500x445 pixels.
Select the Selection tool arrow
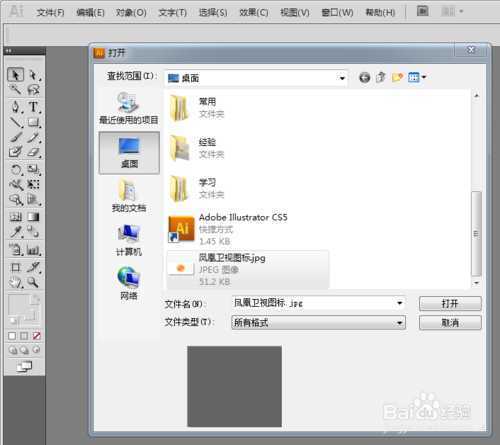point(16,75)
